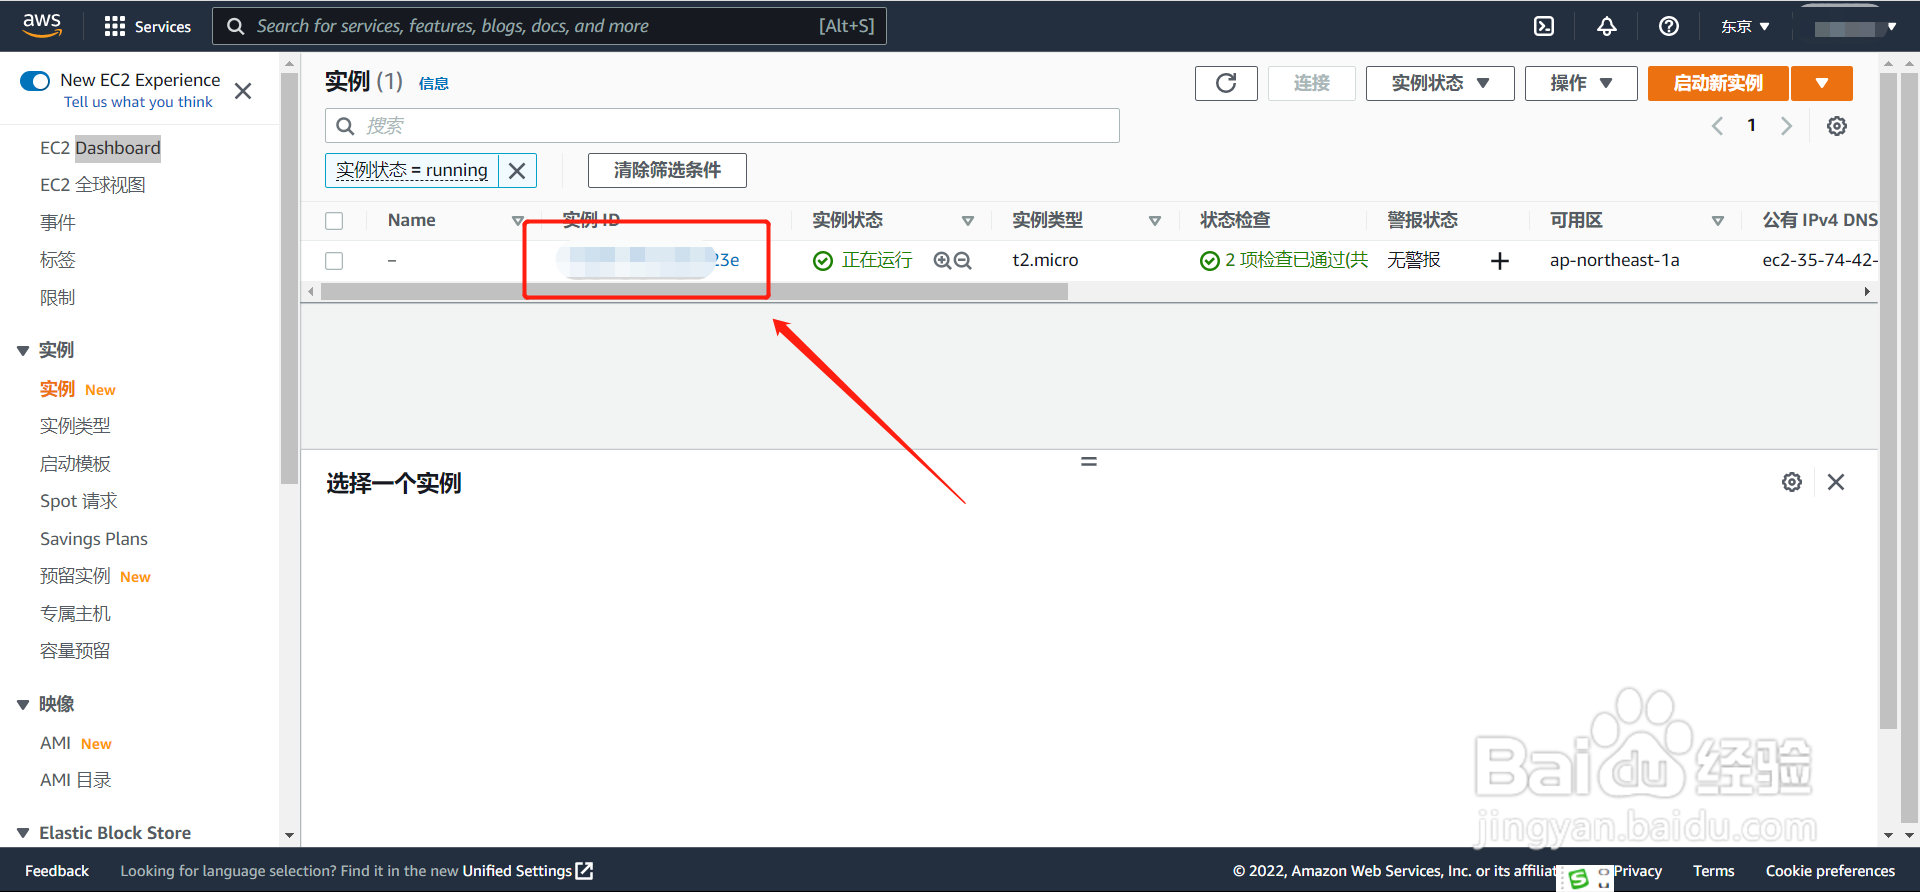Open 容量预留 in sidebar

point(75,651)
